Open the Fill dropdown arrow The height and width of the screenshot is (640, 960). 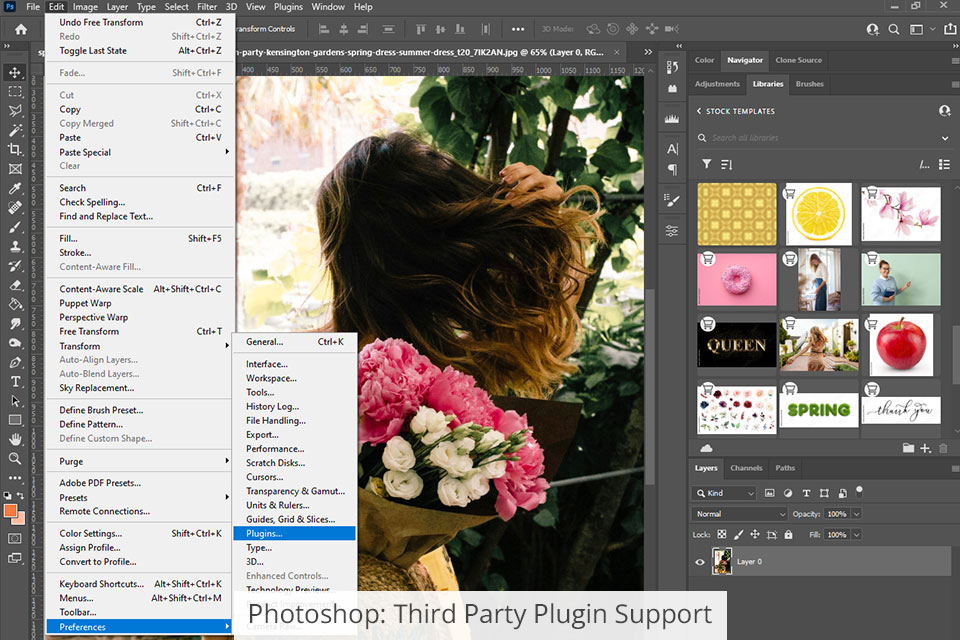(x=857, y=535)
